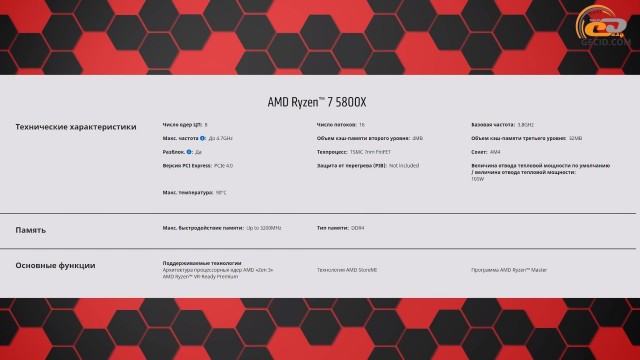Click the info icon next to Макс. частота
Image resolution: width=640 pixels, height=360 pixels.
point(202,138)
